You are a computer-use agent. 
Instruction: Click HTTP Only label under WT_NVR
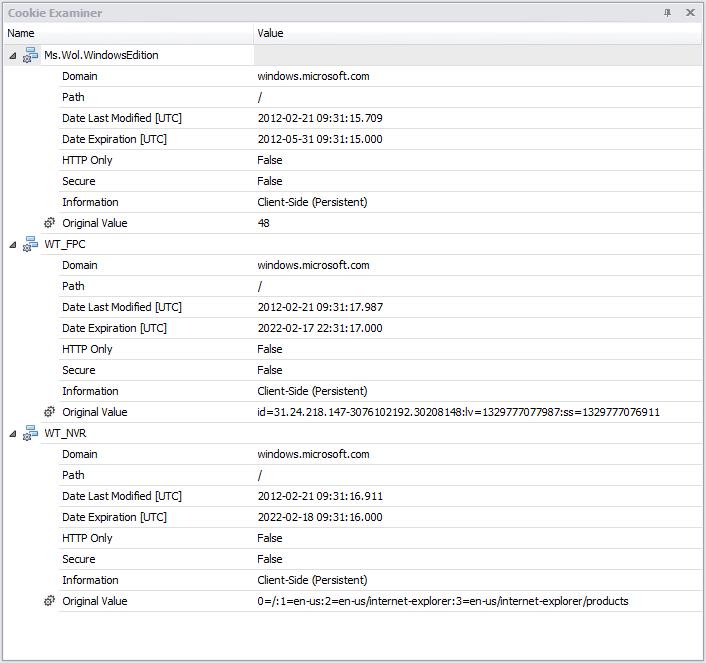87,538
